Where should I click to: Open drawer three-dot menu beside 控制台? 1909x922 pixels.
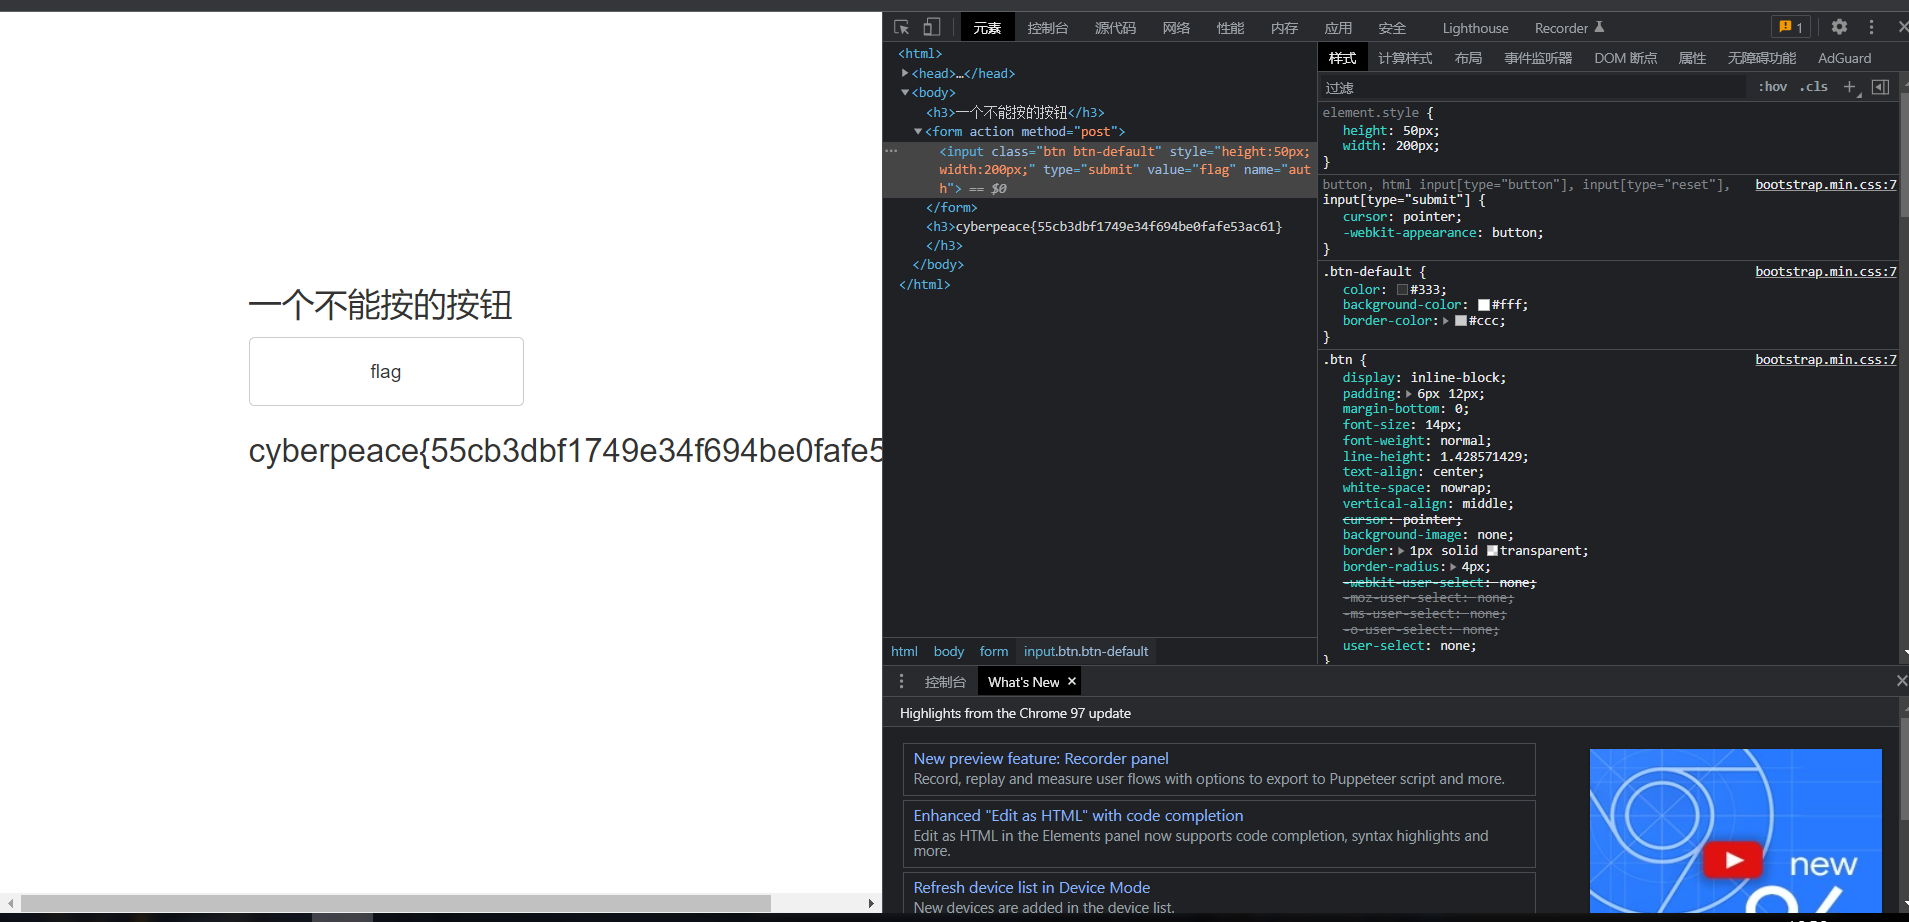click(901, 681)
